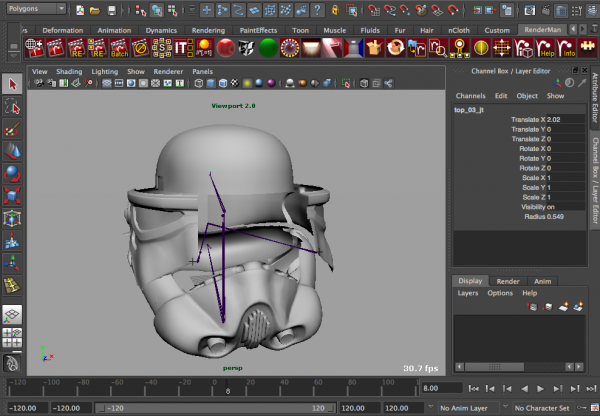Open the Anim layer tab
600x416 pixels.
(542, 281)
